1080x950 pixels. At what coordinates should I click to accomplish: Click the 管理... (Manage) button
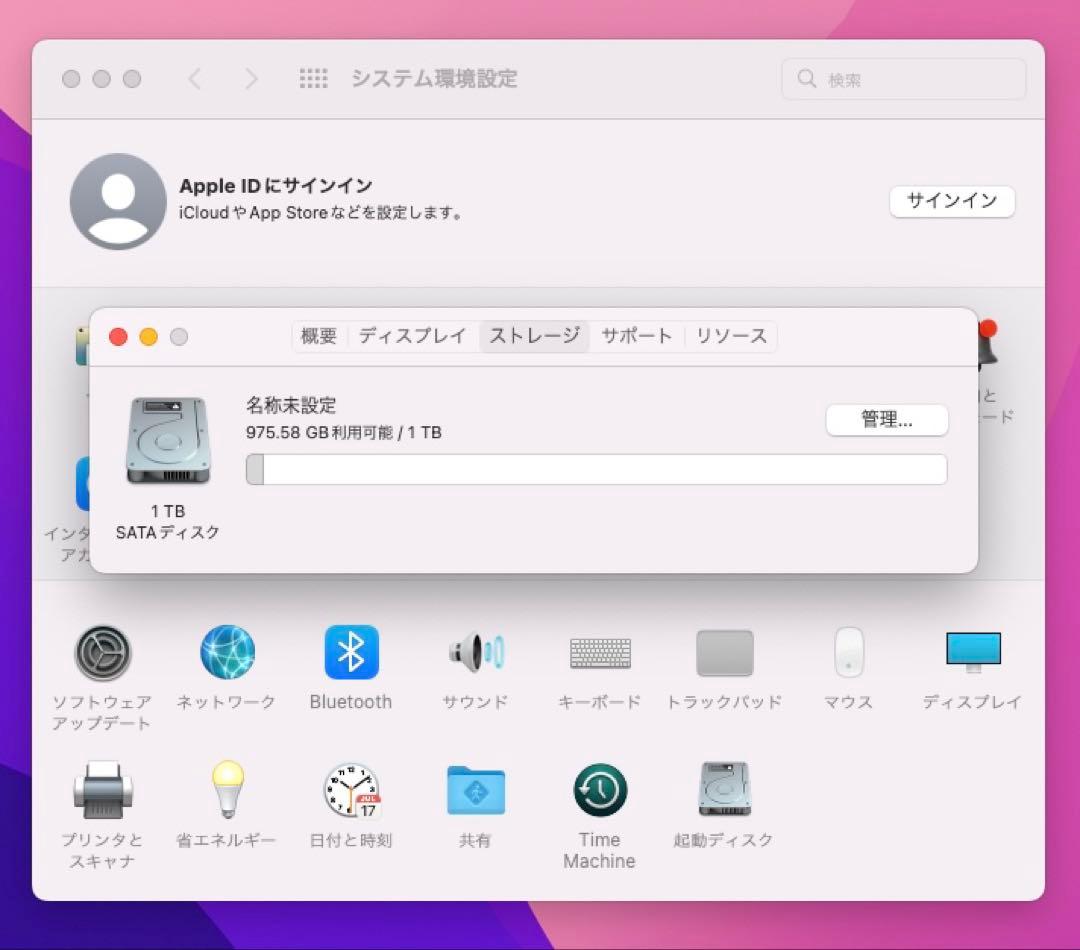tap(887, 420)
